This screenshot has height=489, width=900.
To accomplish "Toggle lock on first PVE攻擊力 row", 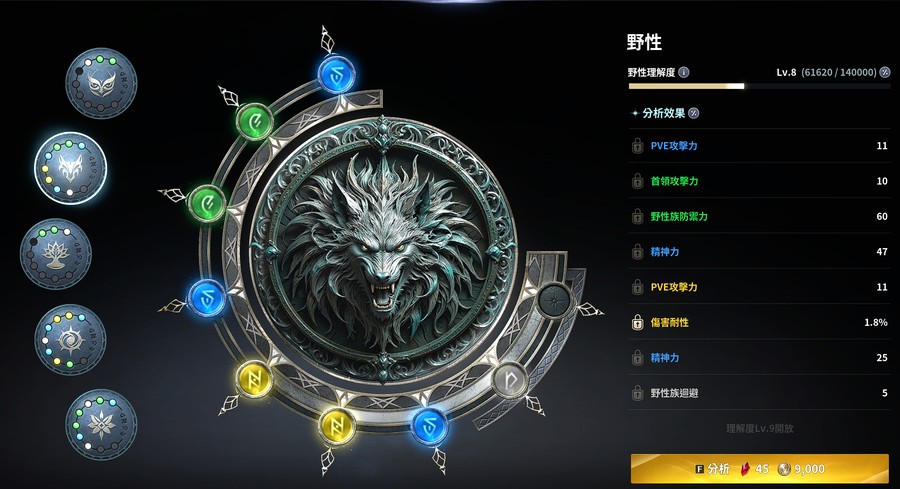I will (637, 146).
